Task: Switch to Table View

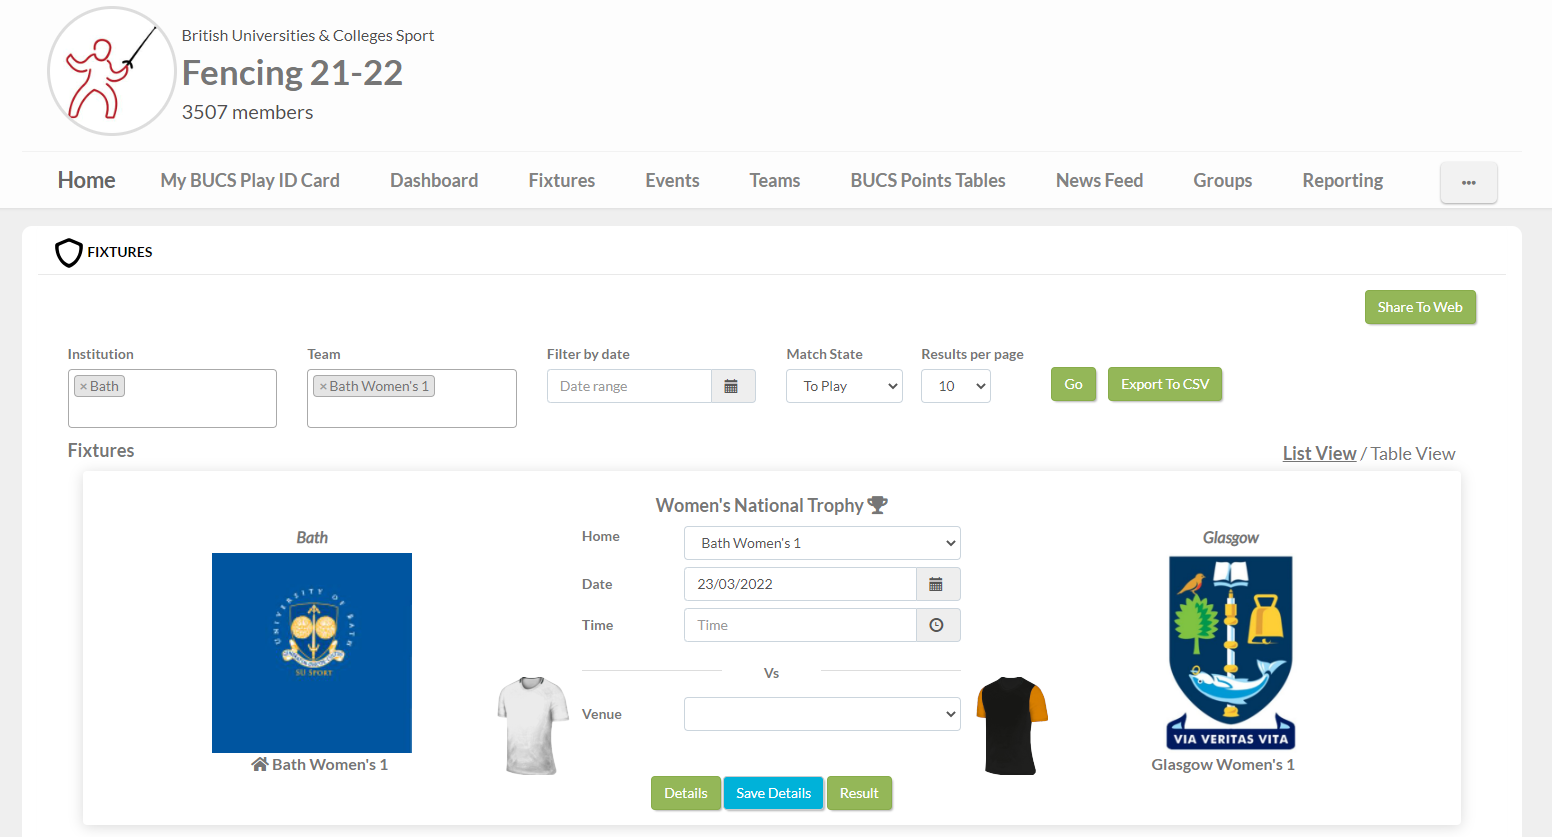Action: [1412, 454]
